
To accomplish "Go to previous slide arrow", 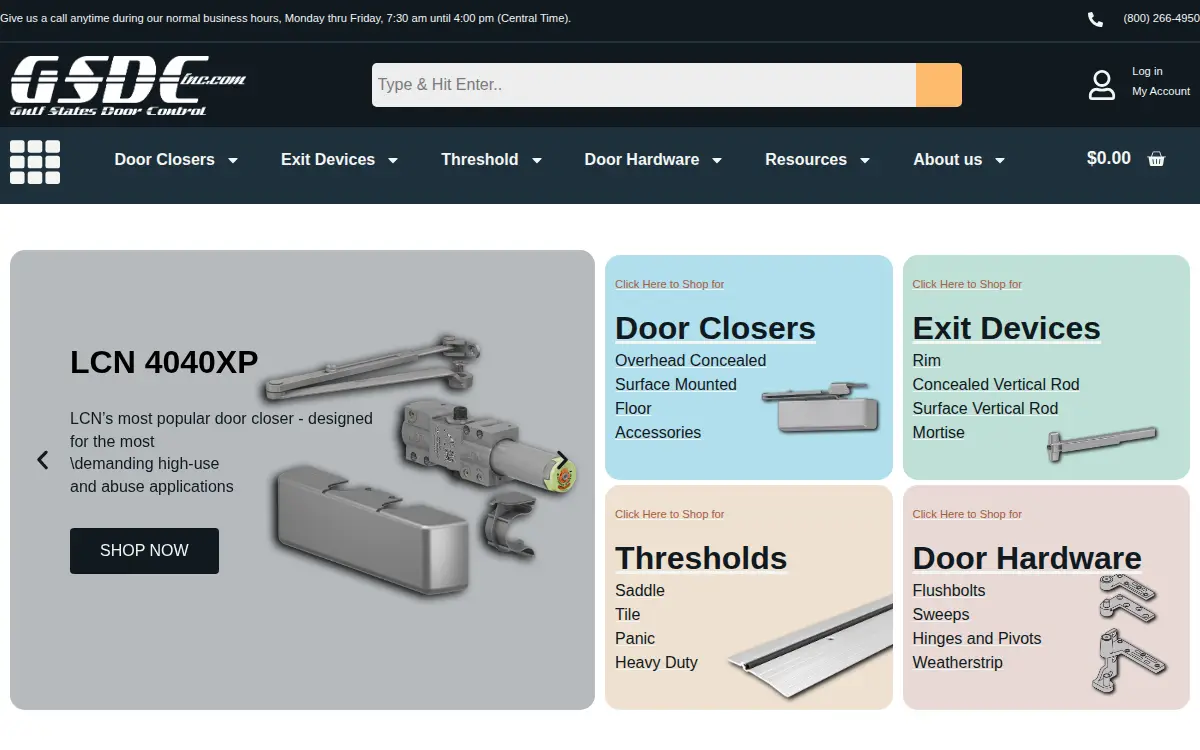I will click(42, 460).
